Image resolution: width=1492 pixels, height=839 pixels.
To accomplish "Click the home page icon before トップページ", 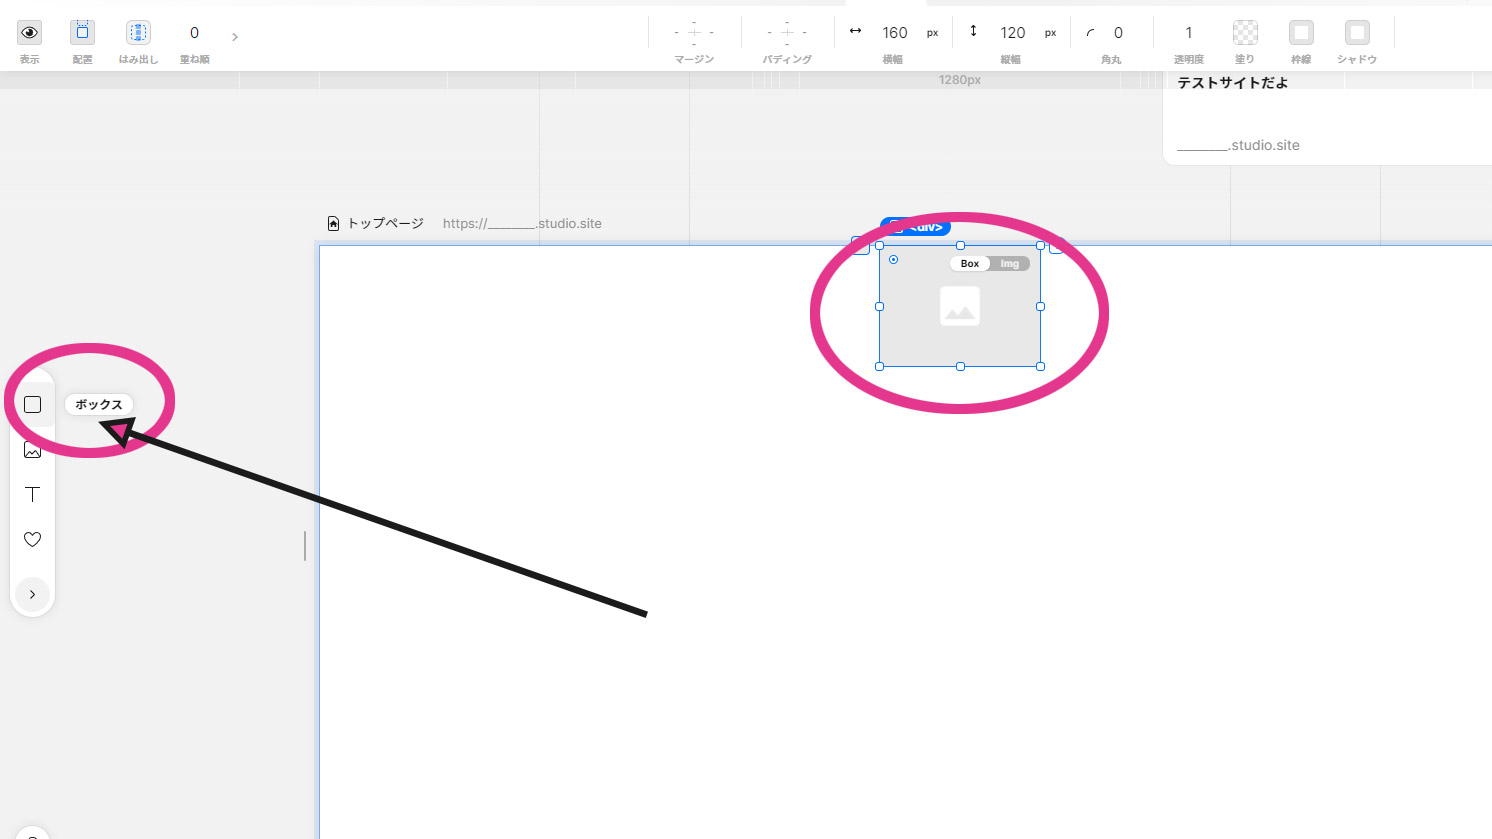I will pos(334,224).
